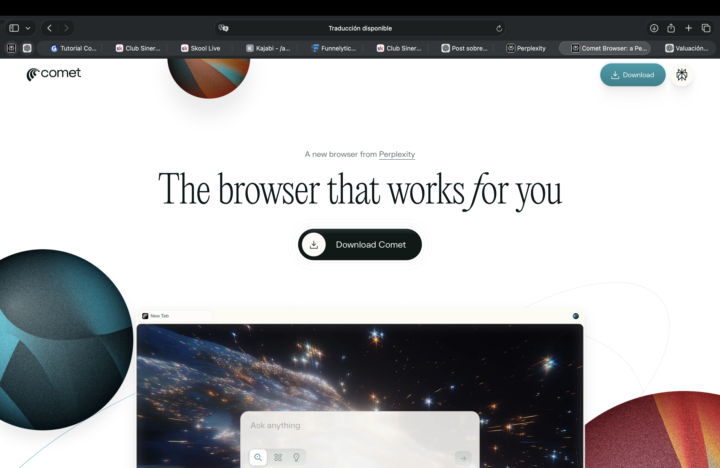Open the Perplexity link
The width and height of the screenshot is (720, 468).
[x=397, y=154]
